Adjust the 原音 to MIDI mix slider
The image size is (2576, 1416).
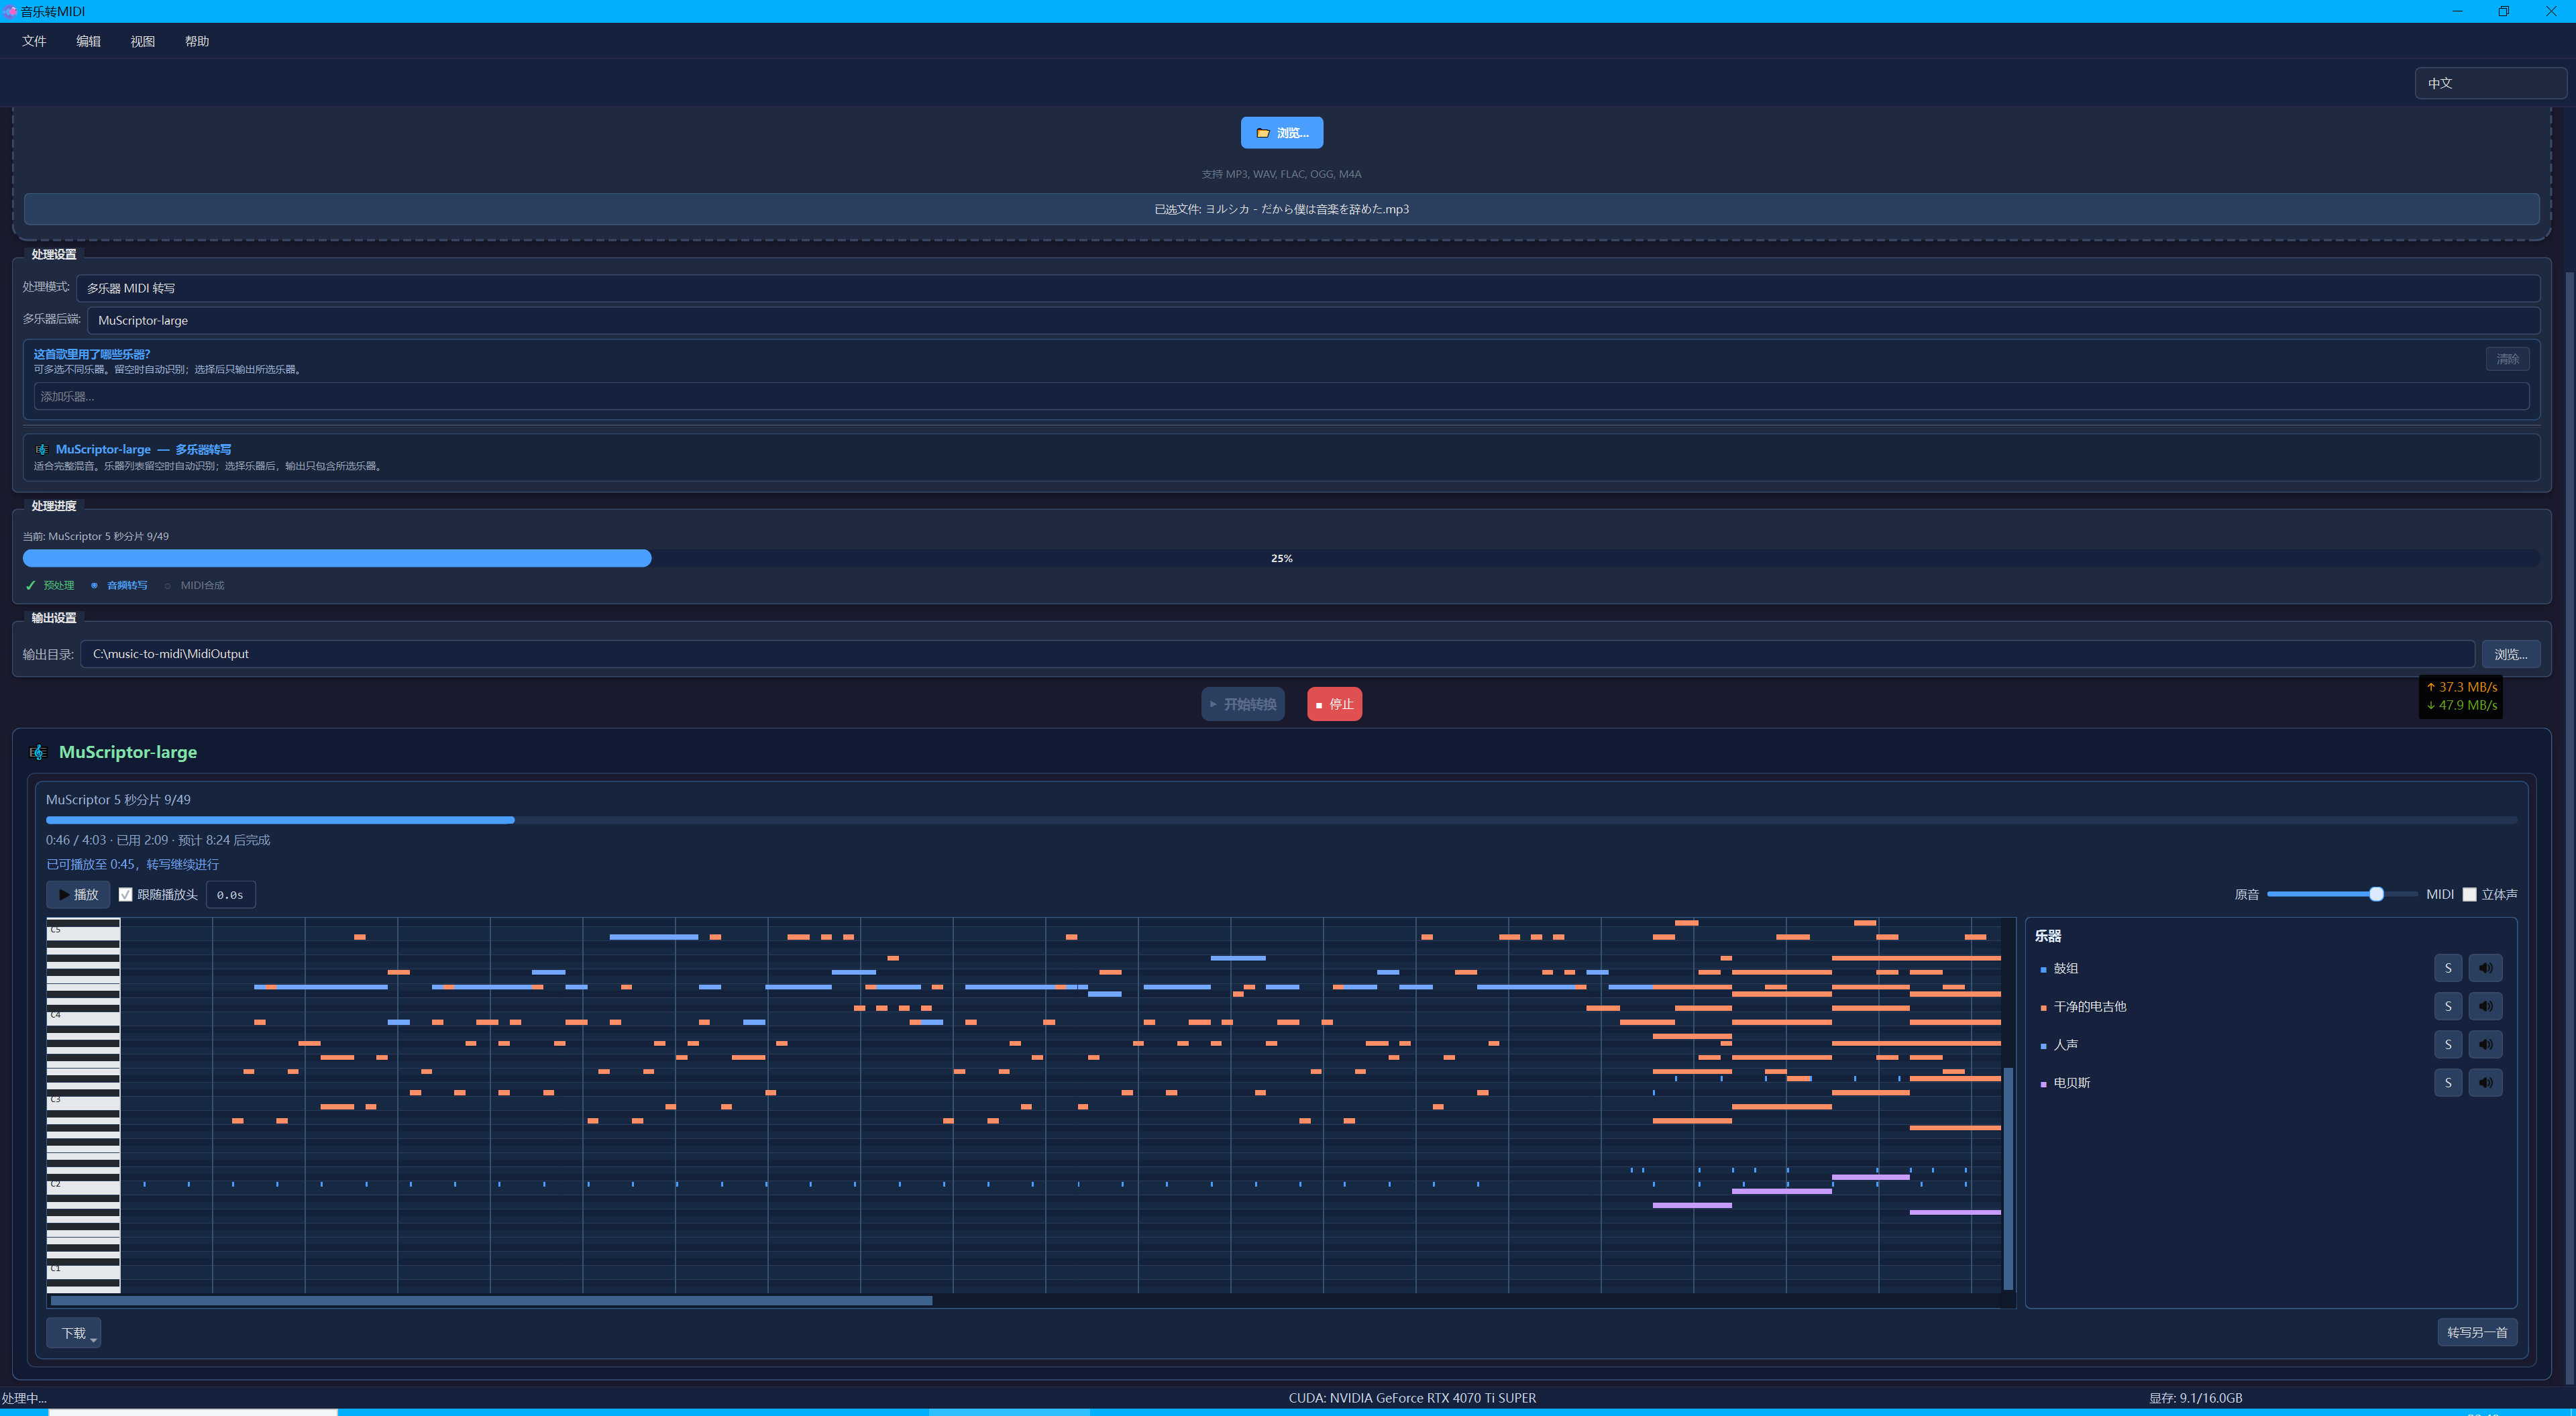(x=2341, y=894)
